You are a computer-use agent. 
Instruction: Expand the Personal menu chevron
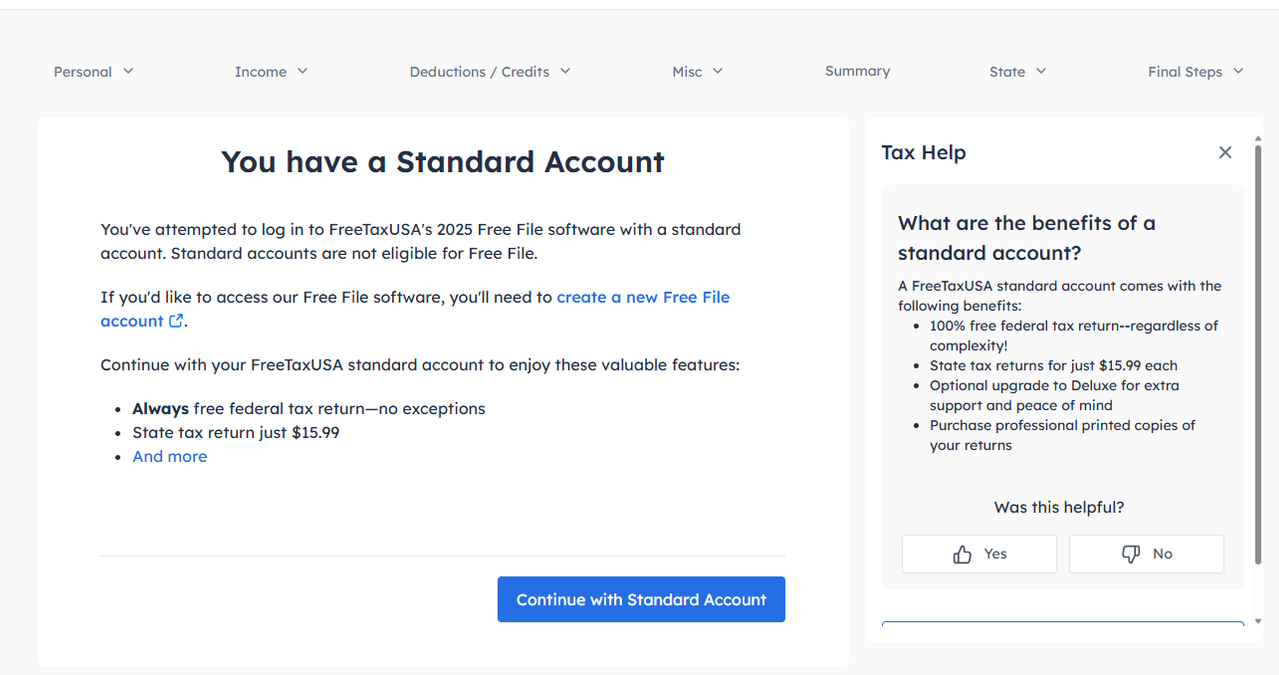pos(128,71)
